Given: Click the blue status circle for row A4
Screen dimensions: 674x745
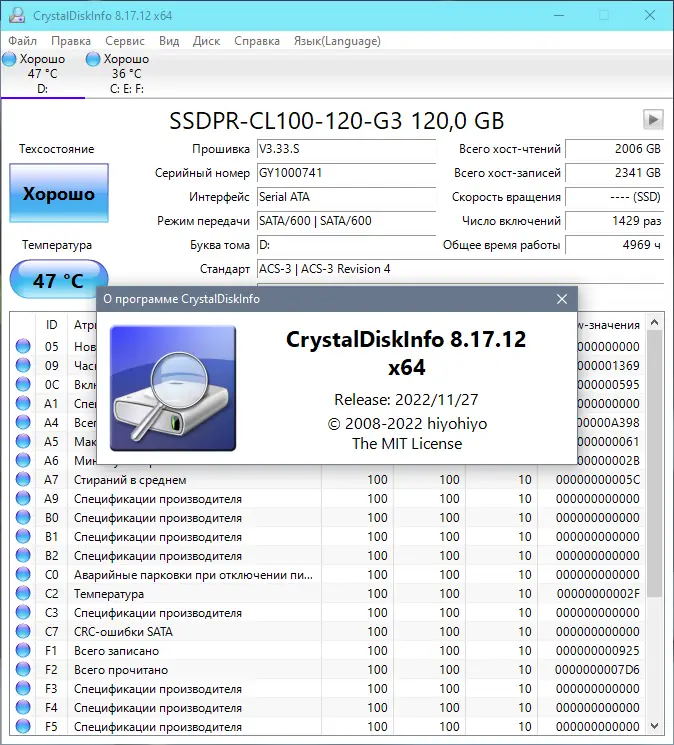Looking at the screenshot, I should pyautogui.click(x=23, y=422).
